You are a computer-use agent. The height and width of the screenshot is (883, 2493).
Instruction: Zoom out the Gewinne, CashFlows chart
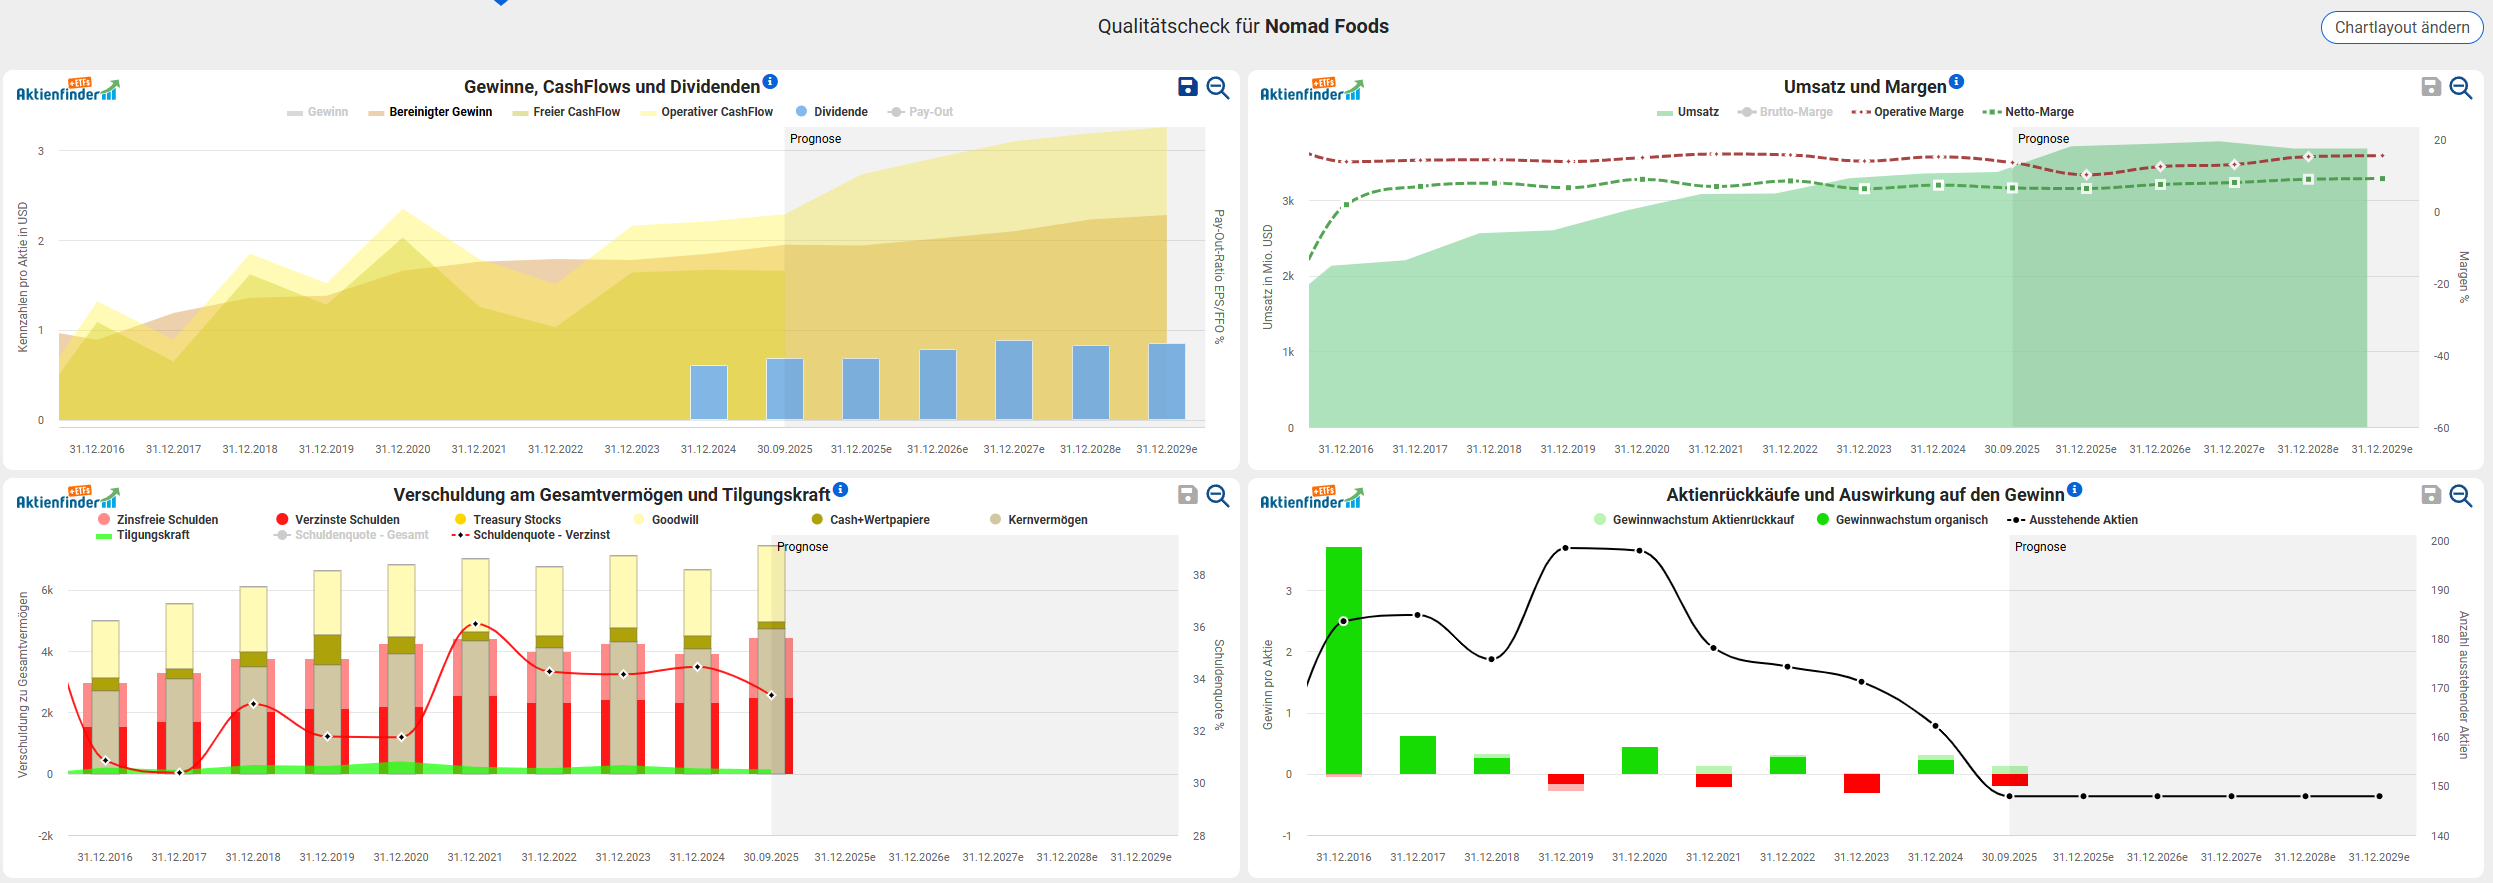pyautogui.click(x=1217, y=87)
